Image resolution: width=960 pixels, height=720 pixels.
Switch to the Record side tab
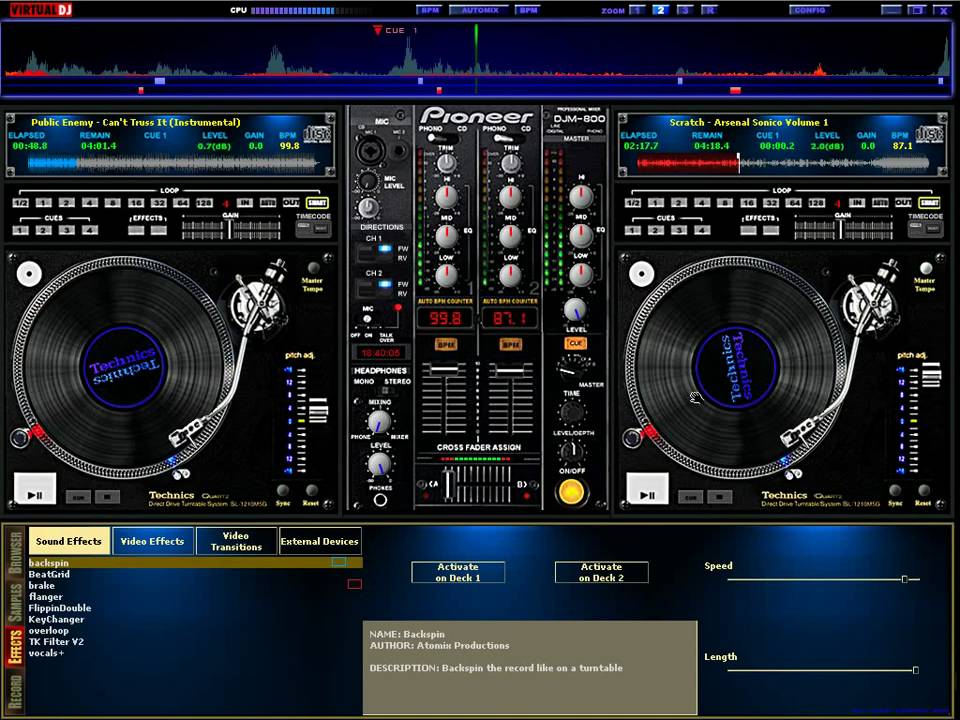point(15,691)
